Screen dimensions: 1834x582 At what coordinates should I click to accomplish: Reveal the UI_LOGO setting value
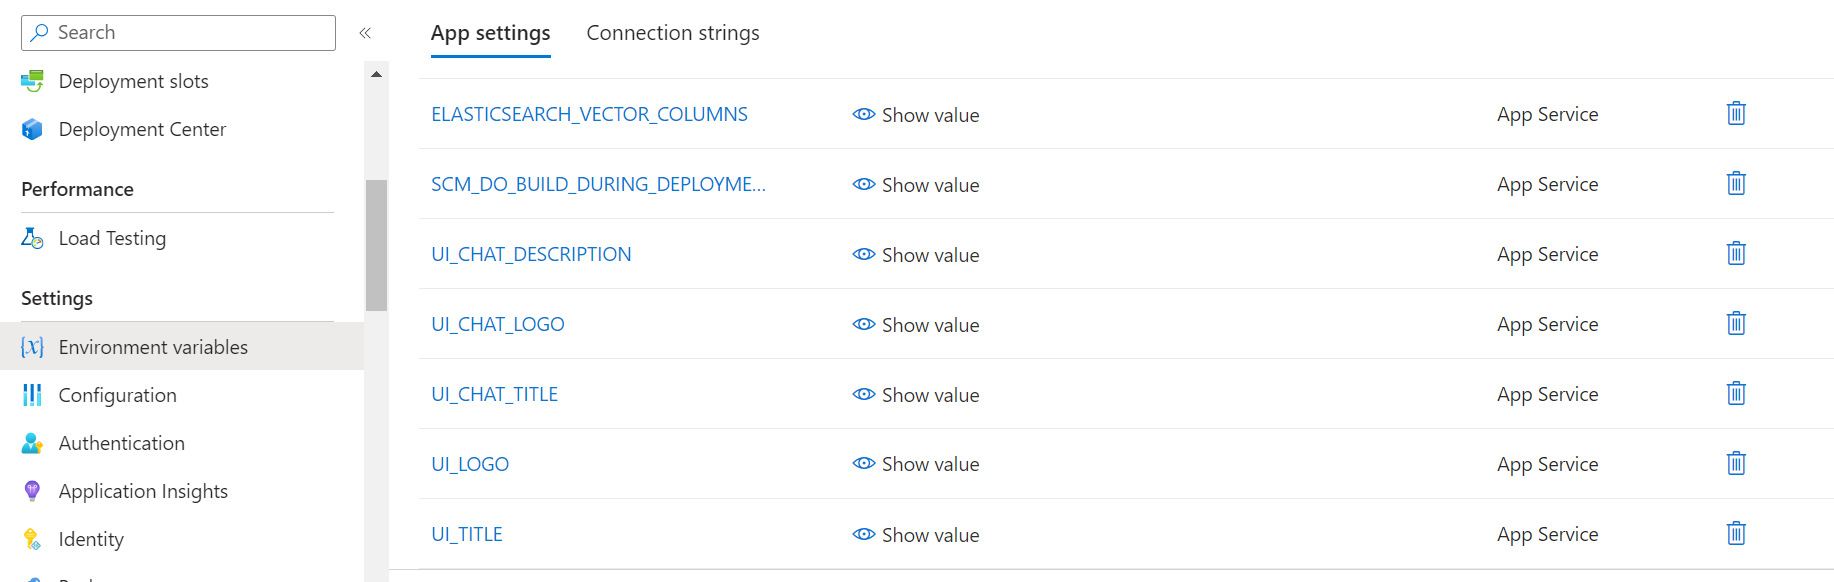[x=916, y=464]
